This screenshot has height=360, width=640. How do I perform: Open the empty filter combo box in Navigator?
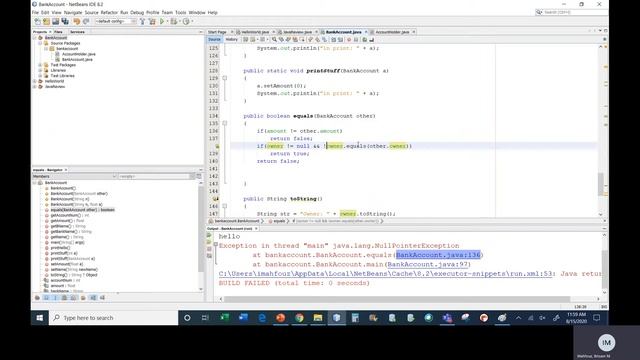[x=157, y=176]
